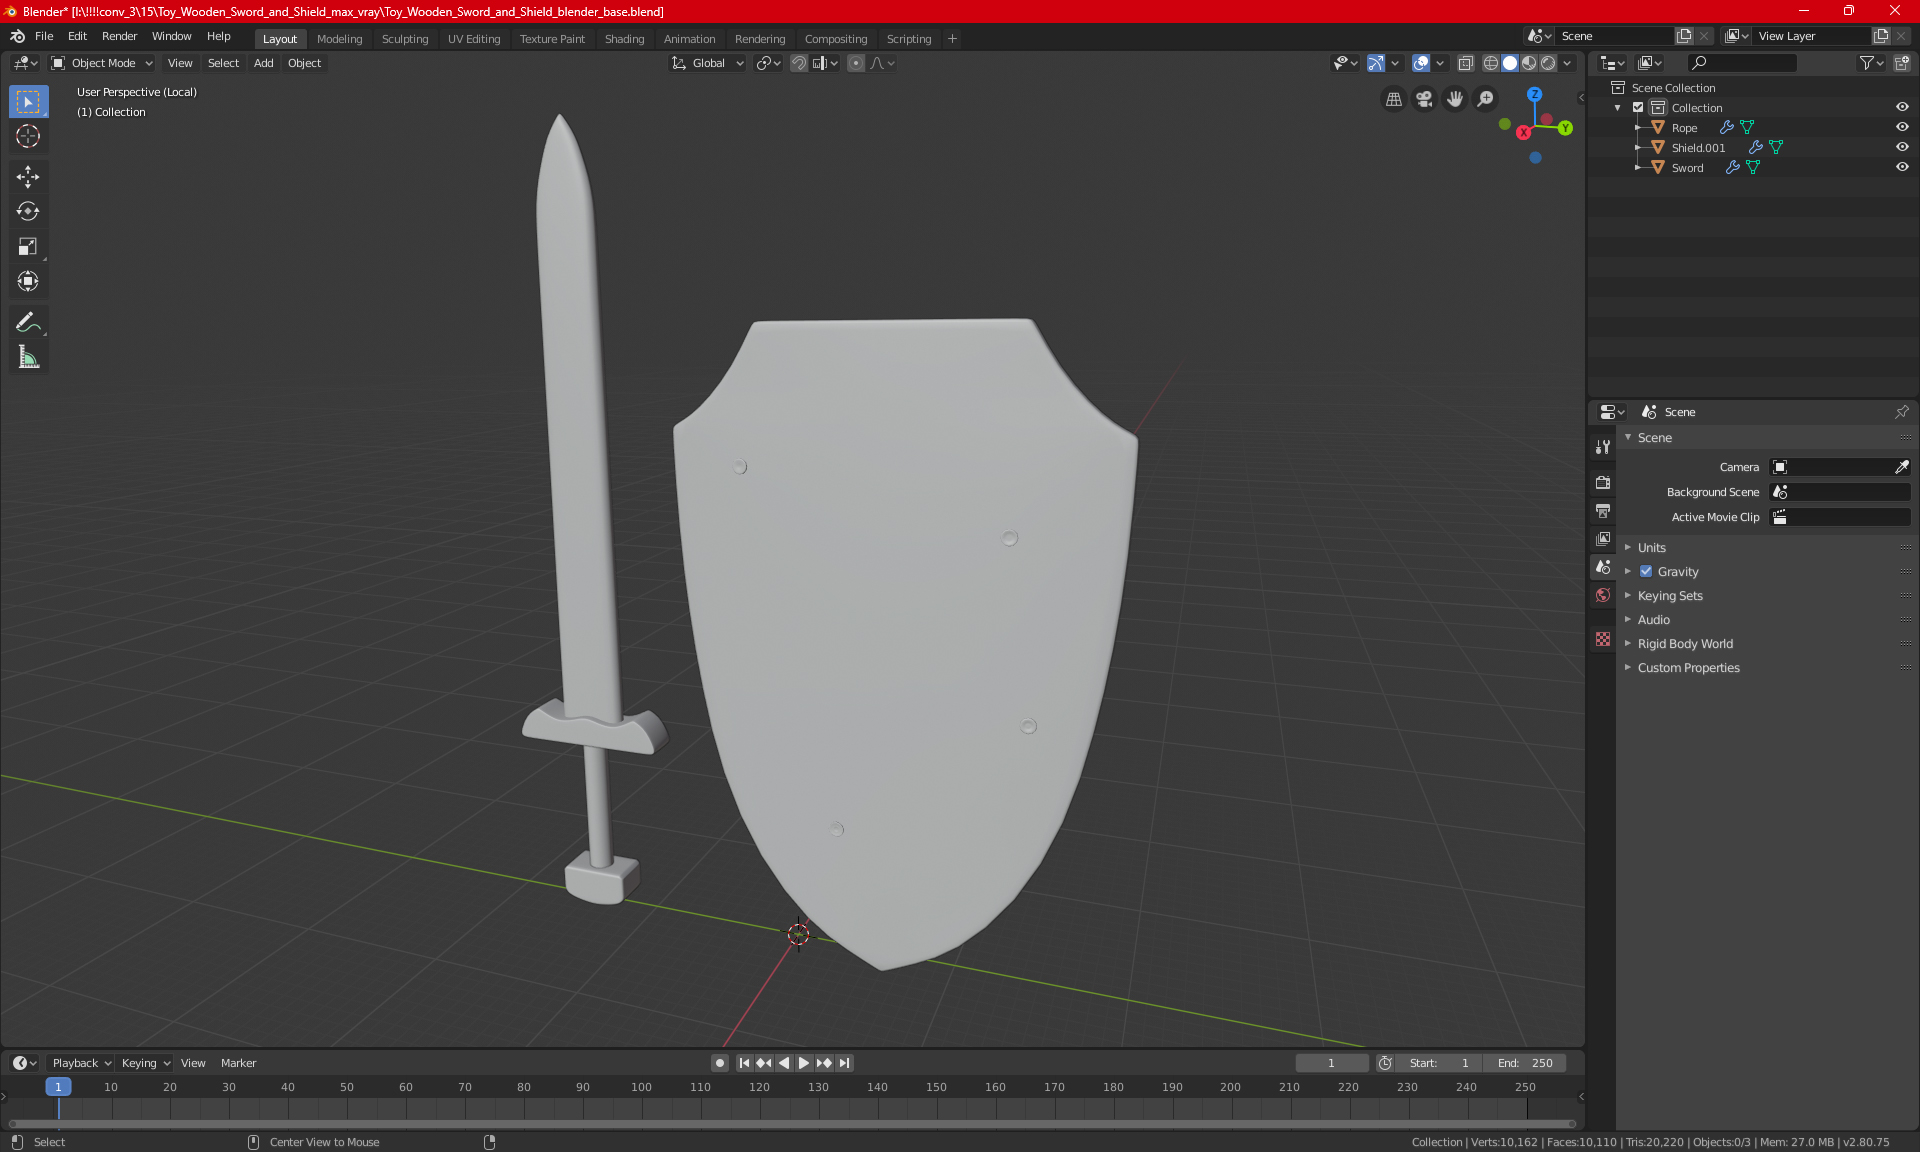Screen dimensions: 1920x1152
Task: Toggle snapping magnet in header
Action: pos(798,63)
